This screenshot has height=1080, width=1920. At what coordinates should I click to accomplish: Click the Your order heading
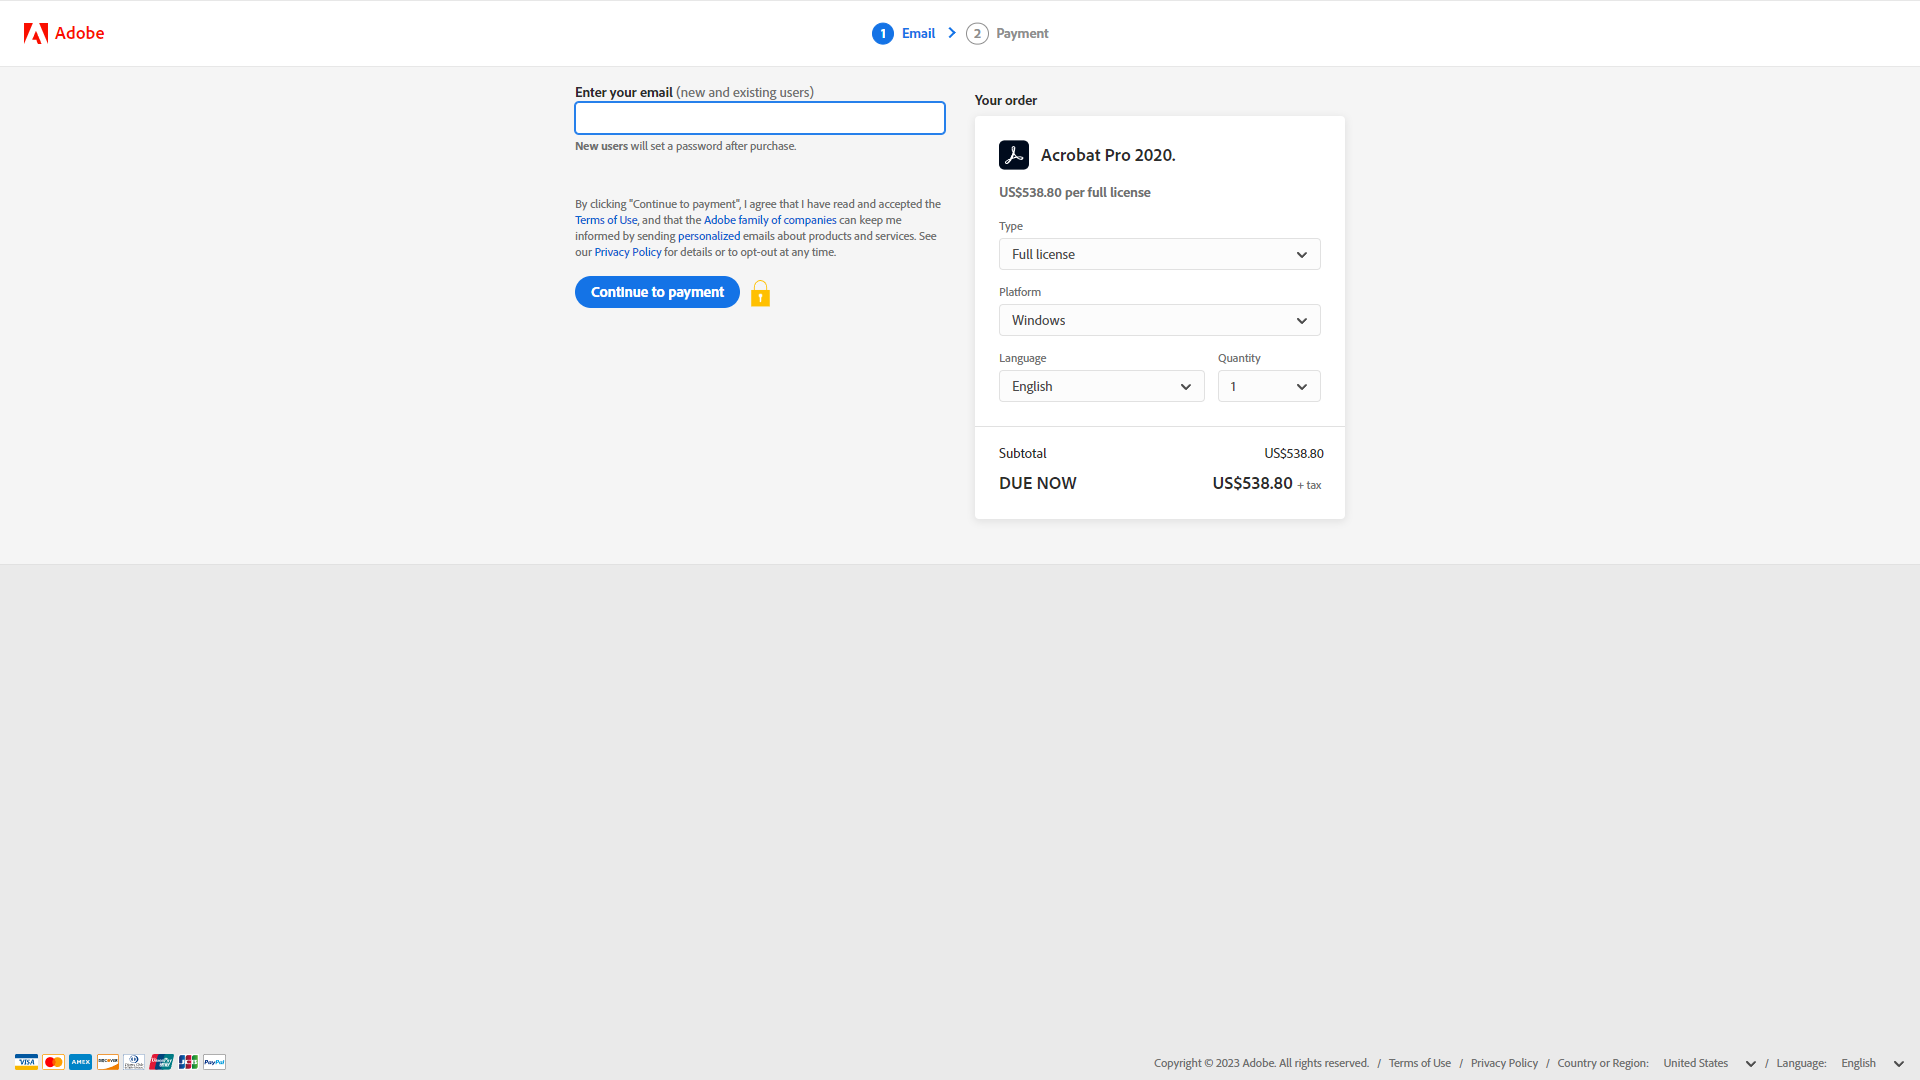tap(1006, 100)
